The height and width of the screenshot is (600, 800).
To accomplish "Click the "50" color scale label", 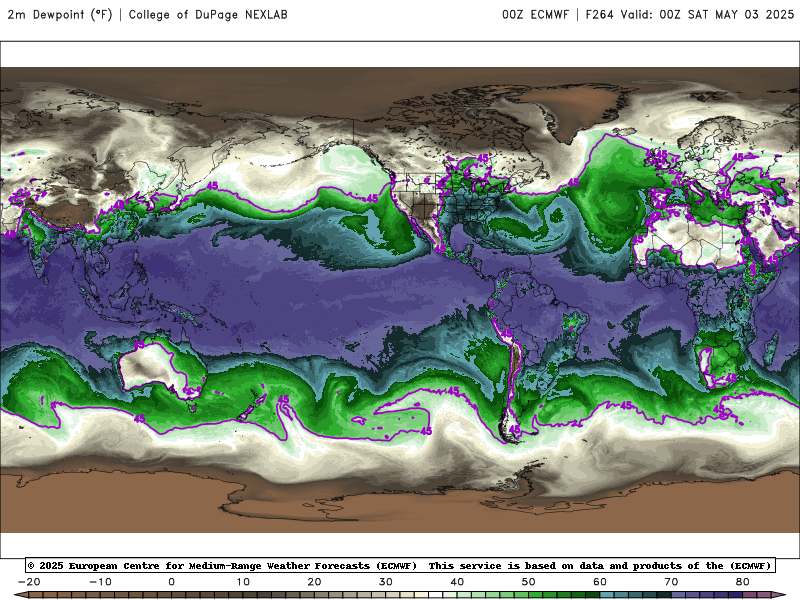I will point(529,582).
